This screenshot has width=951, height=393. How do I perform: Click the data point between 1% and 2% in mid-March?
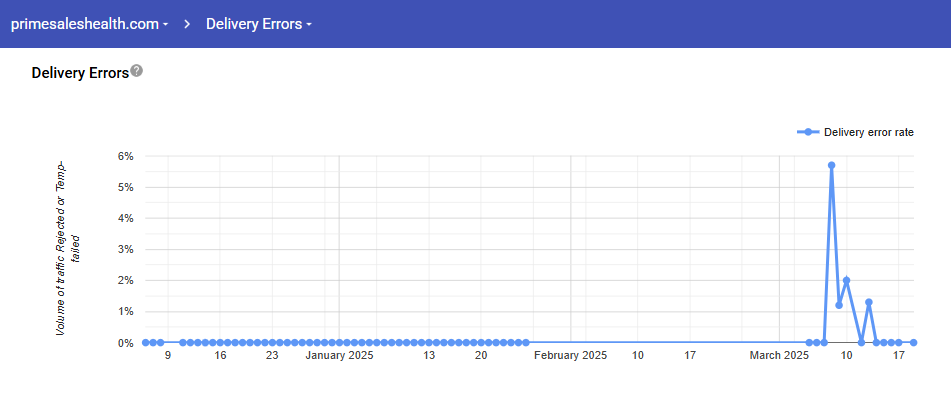pos(869,302)
